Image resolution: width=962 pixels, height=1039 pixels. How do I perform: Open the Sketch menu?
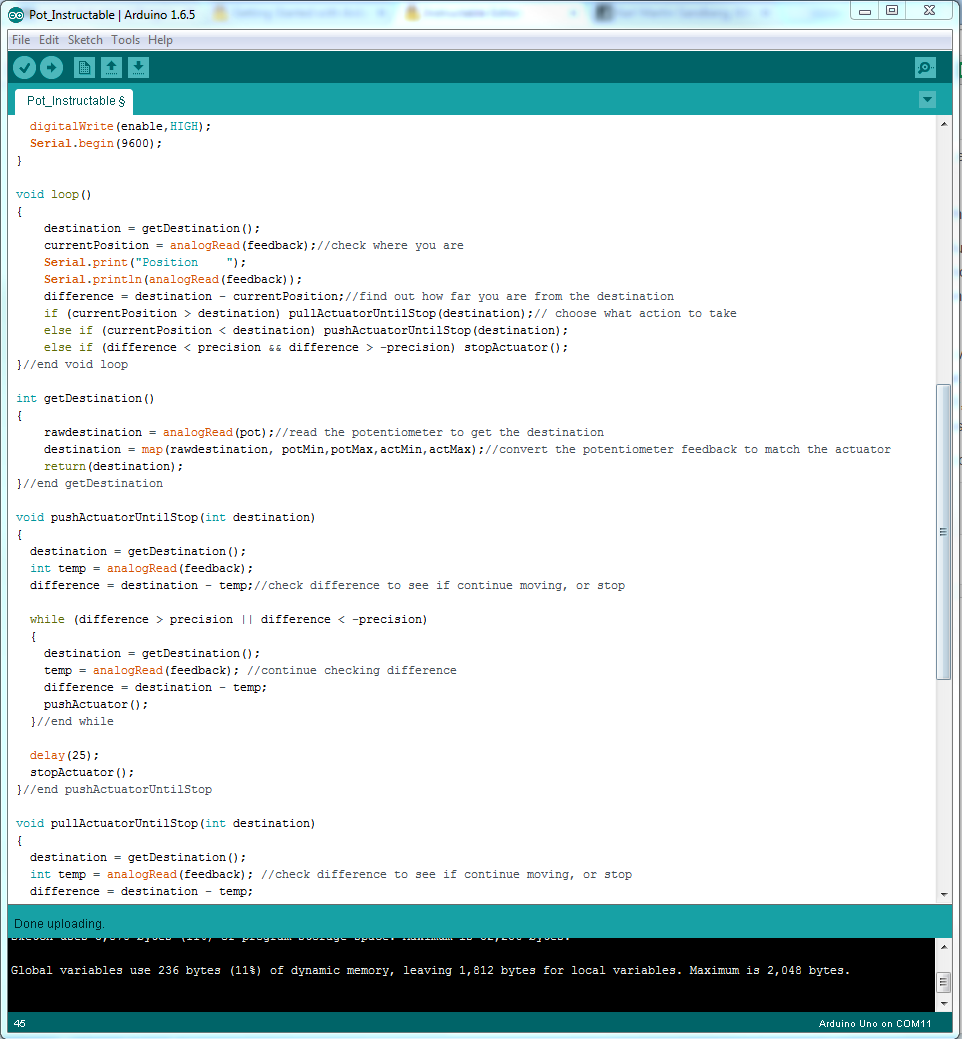click(x=85, y=40)
